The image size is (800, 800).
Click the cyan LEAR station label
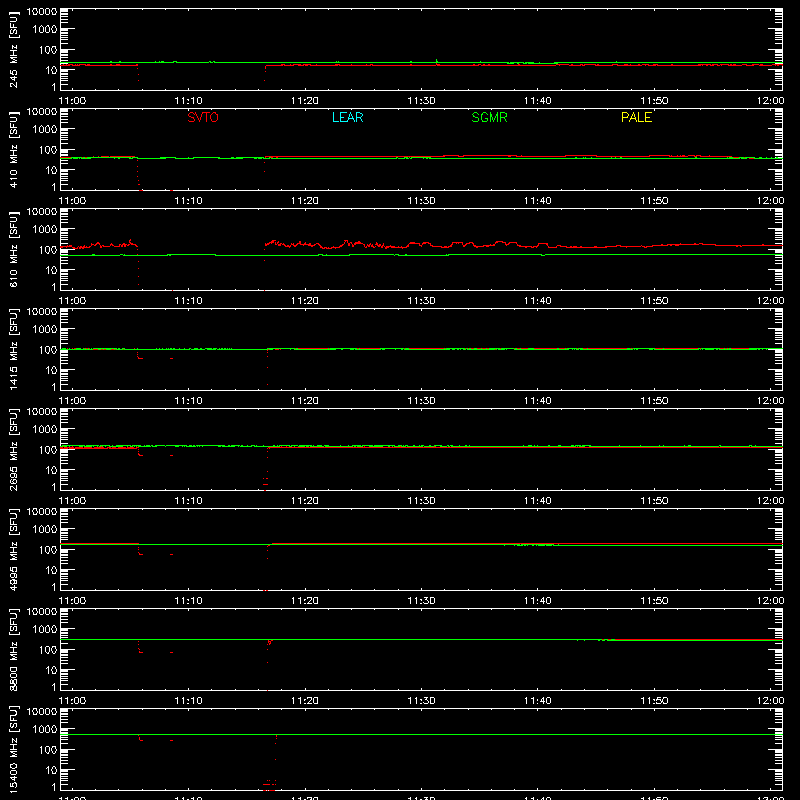(347, 117)
